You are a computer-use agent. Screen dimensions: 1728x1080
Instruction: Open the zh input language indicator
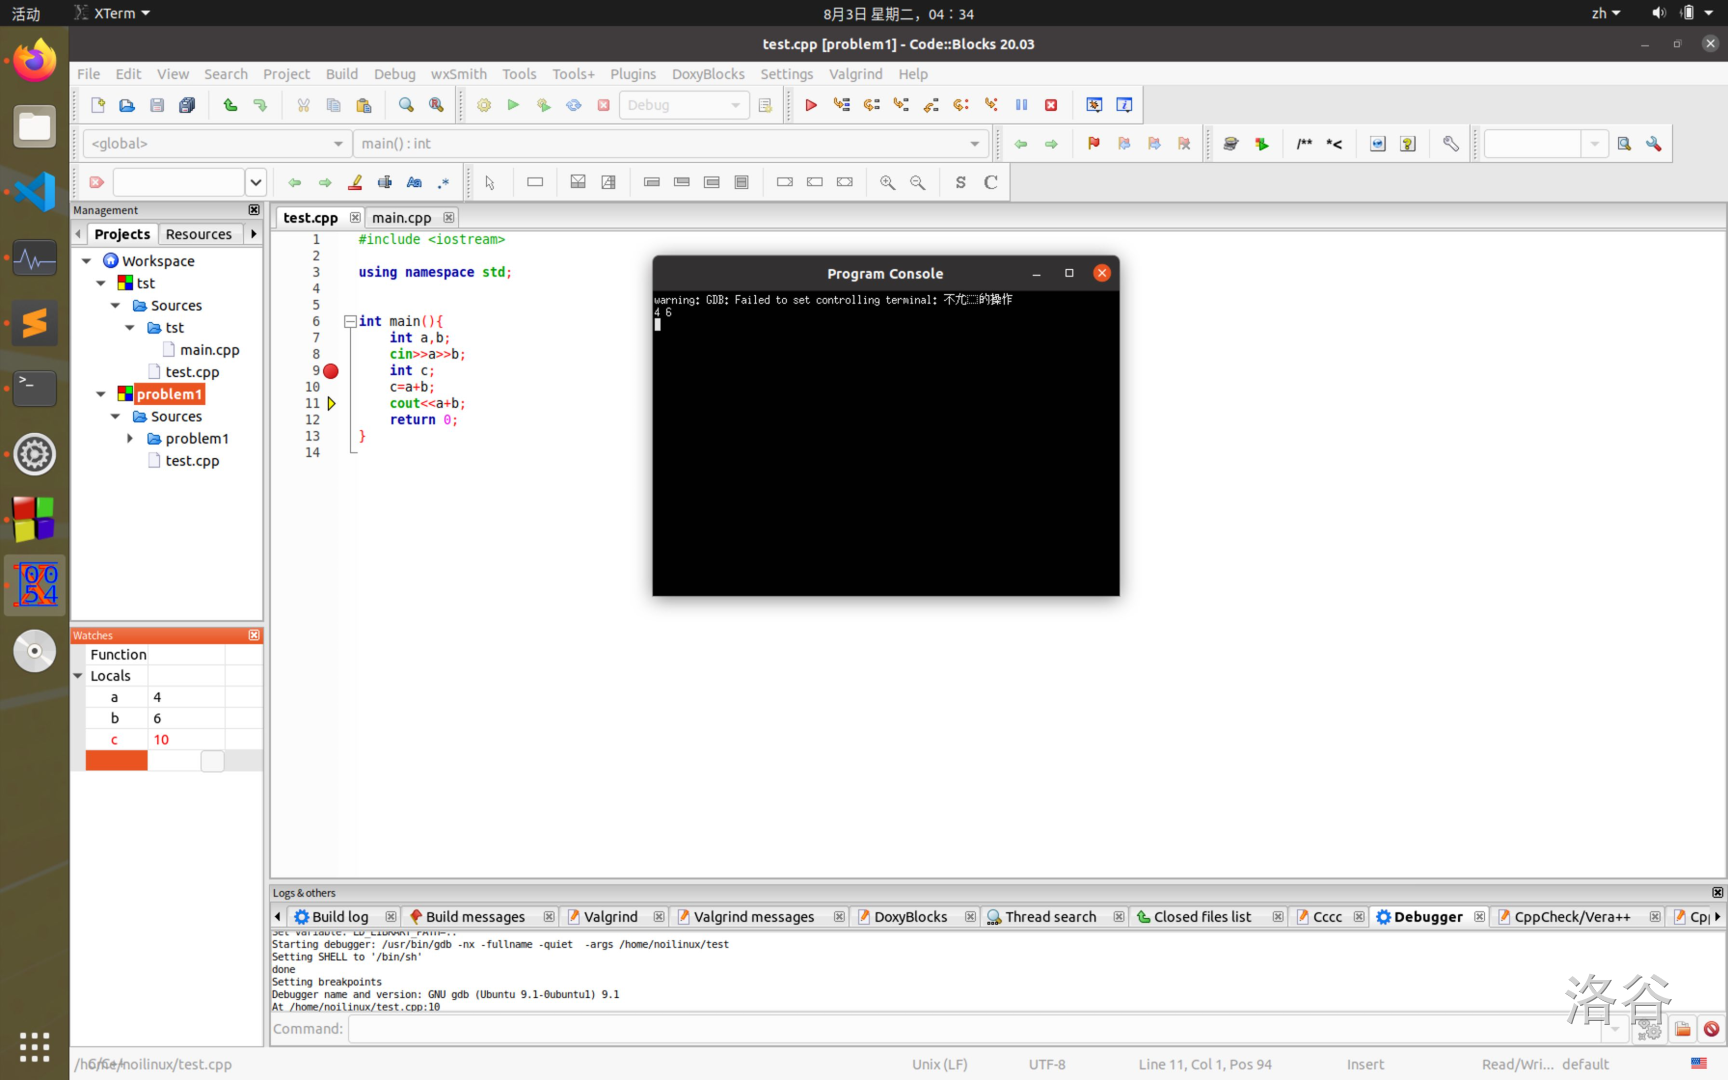pyautogui.click(x=1606, y=13)
